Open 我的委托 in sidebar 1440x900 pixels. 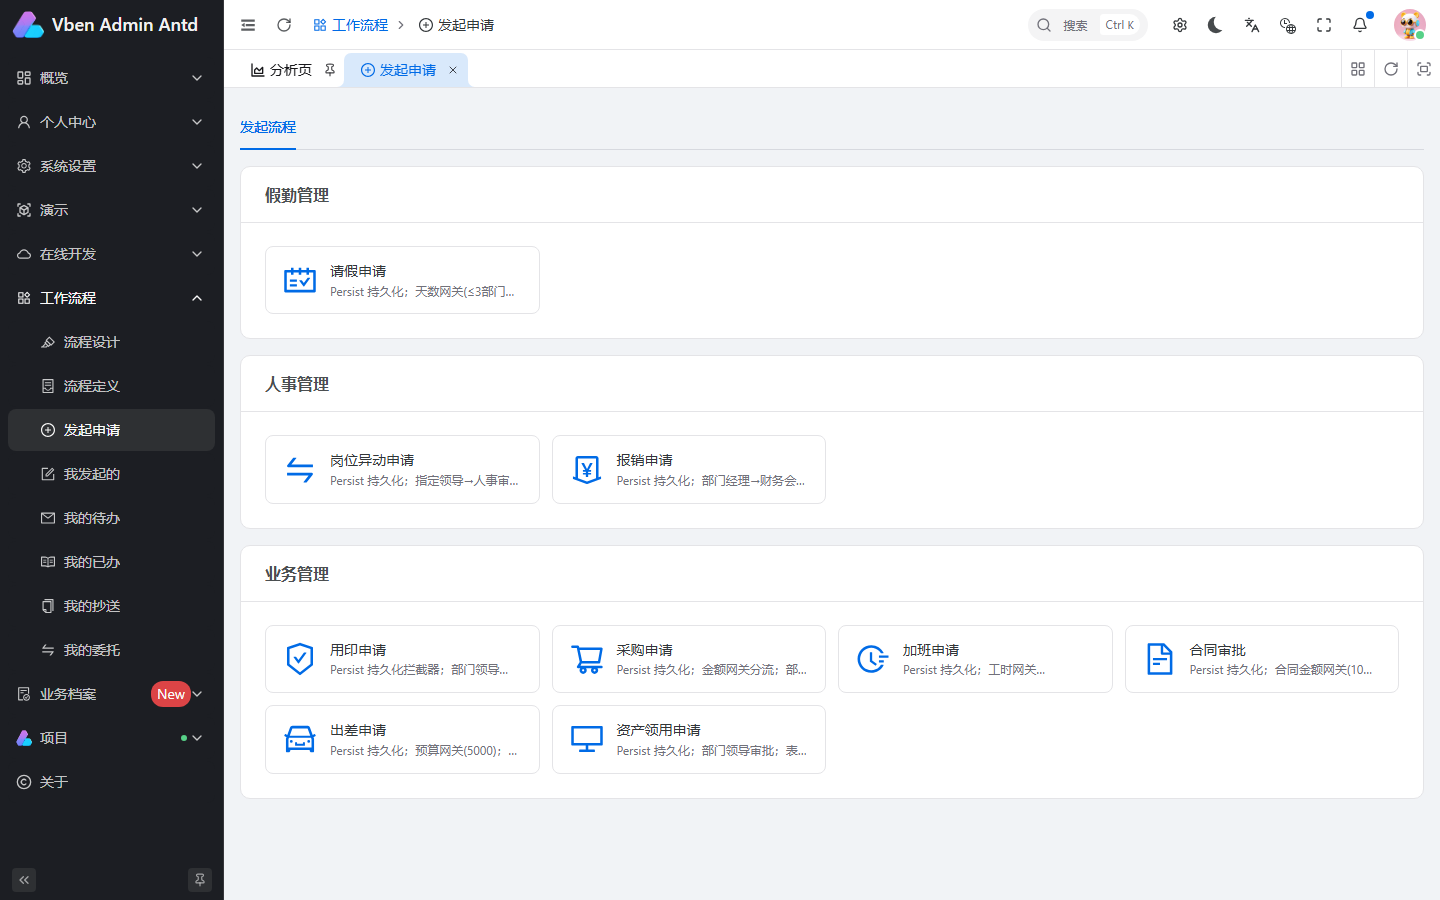pyautogui.click(x=111, y=650)
